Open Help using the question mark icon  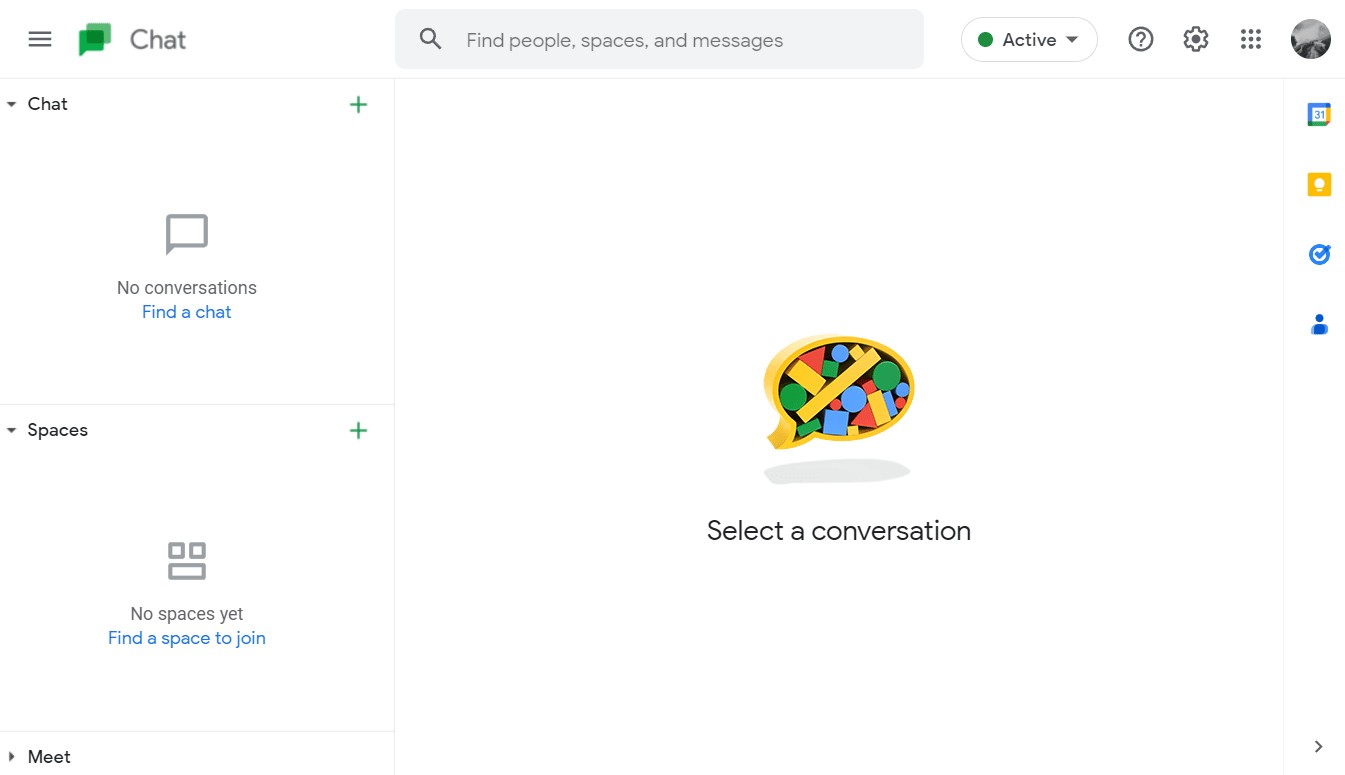[1141, 39]
